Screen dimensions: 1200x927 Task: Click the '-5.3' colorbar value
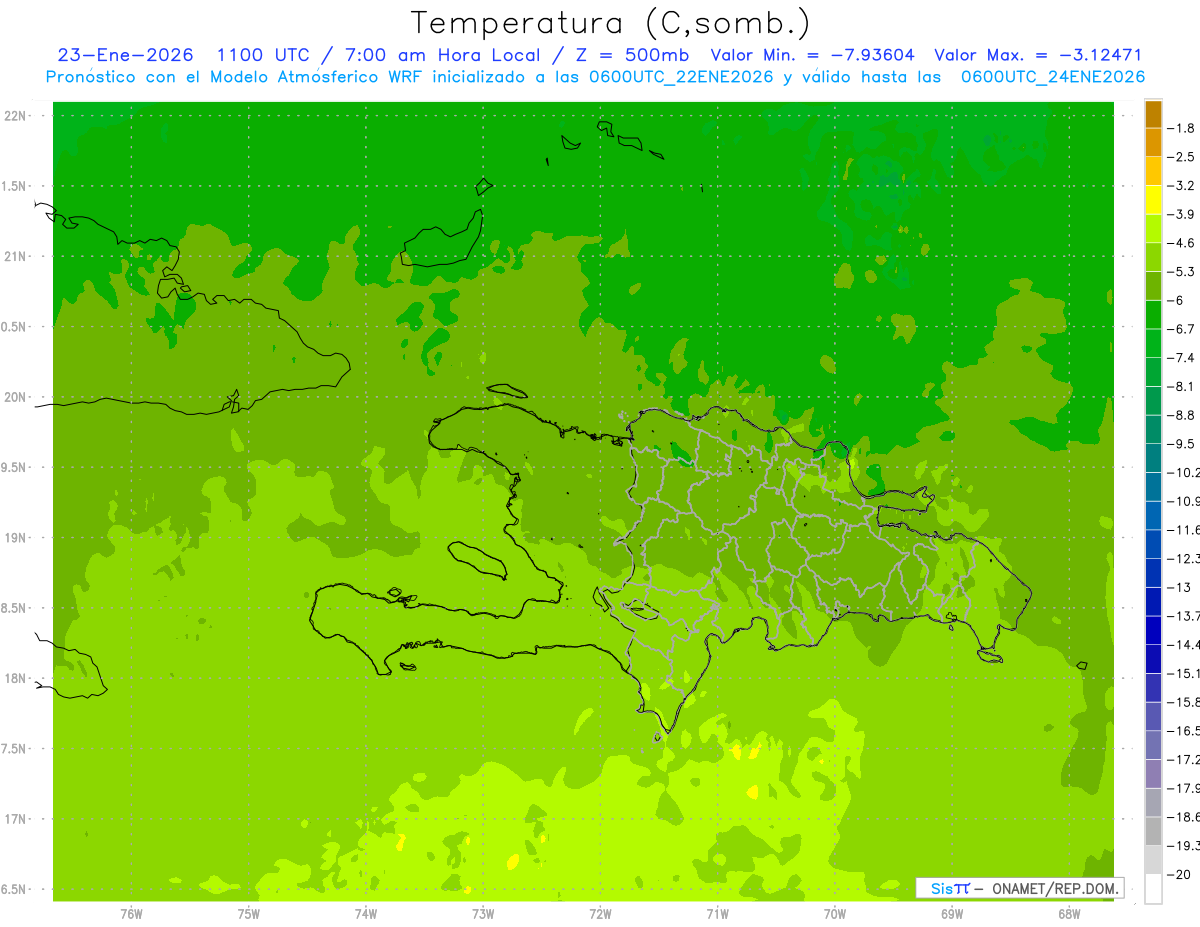point(1181,271)
